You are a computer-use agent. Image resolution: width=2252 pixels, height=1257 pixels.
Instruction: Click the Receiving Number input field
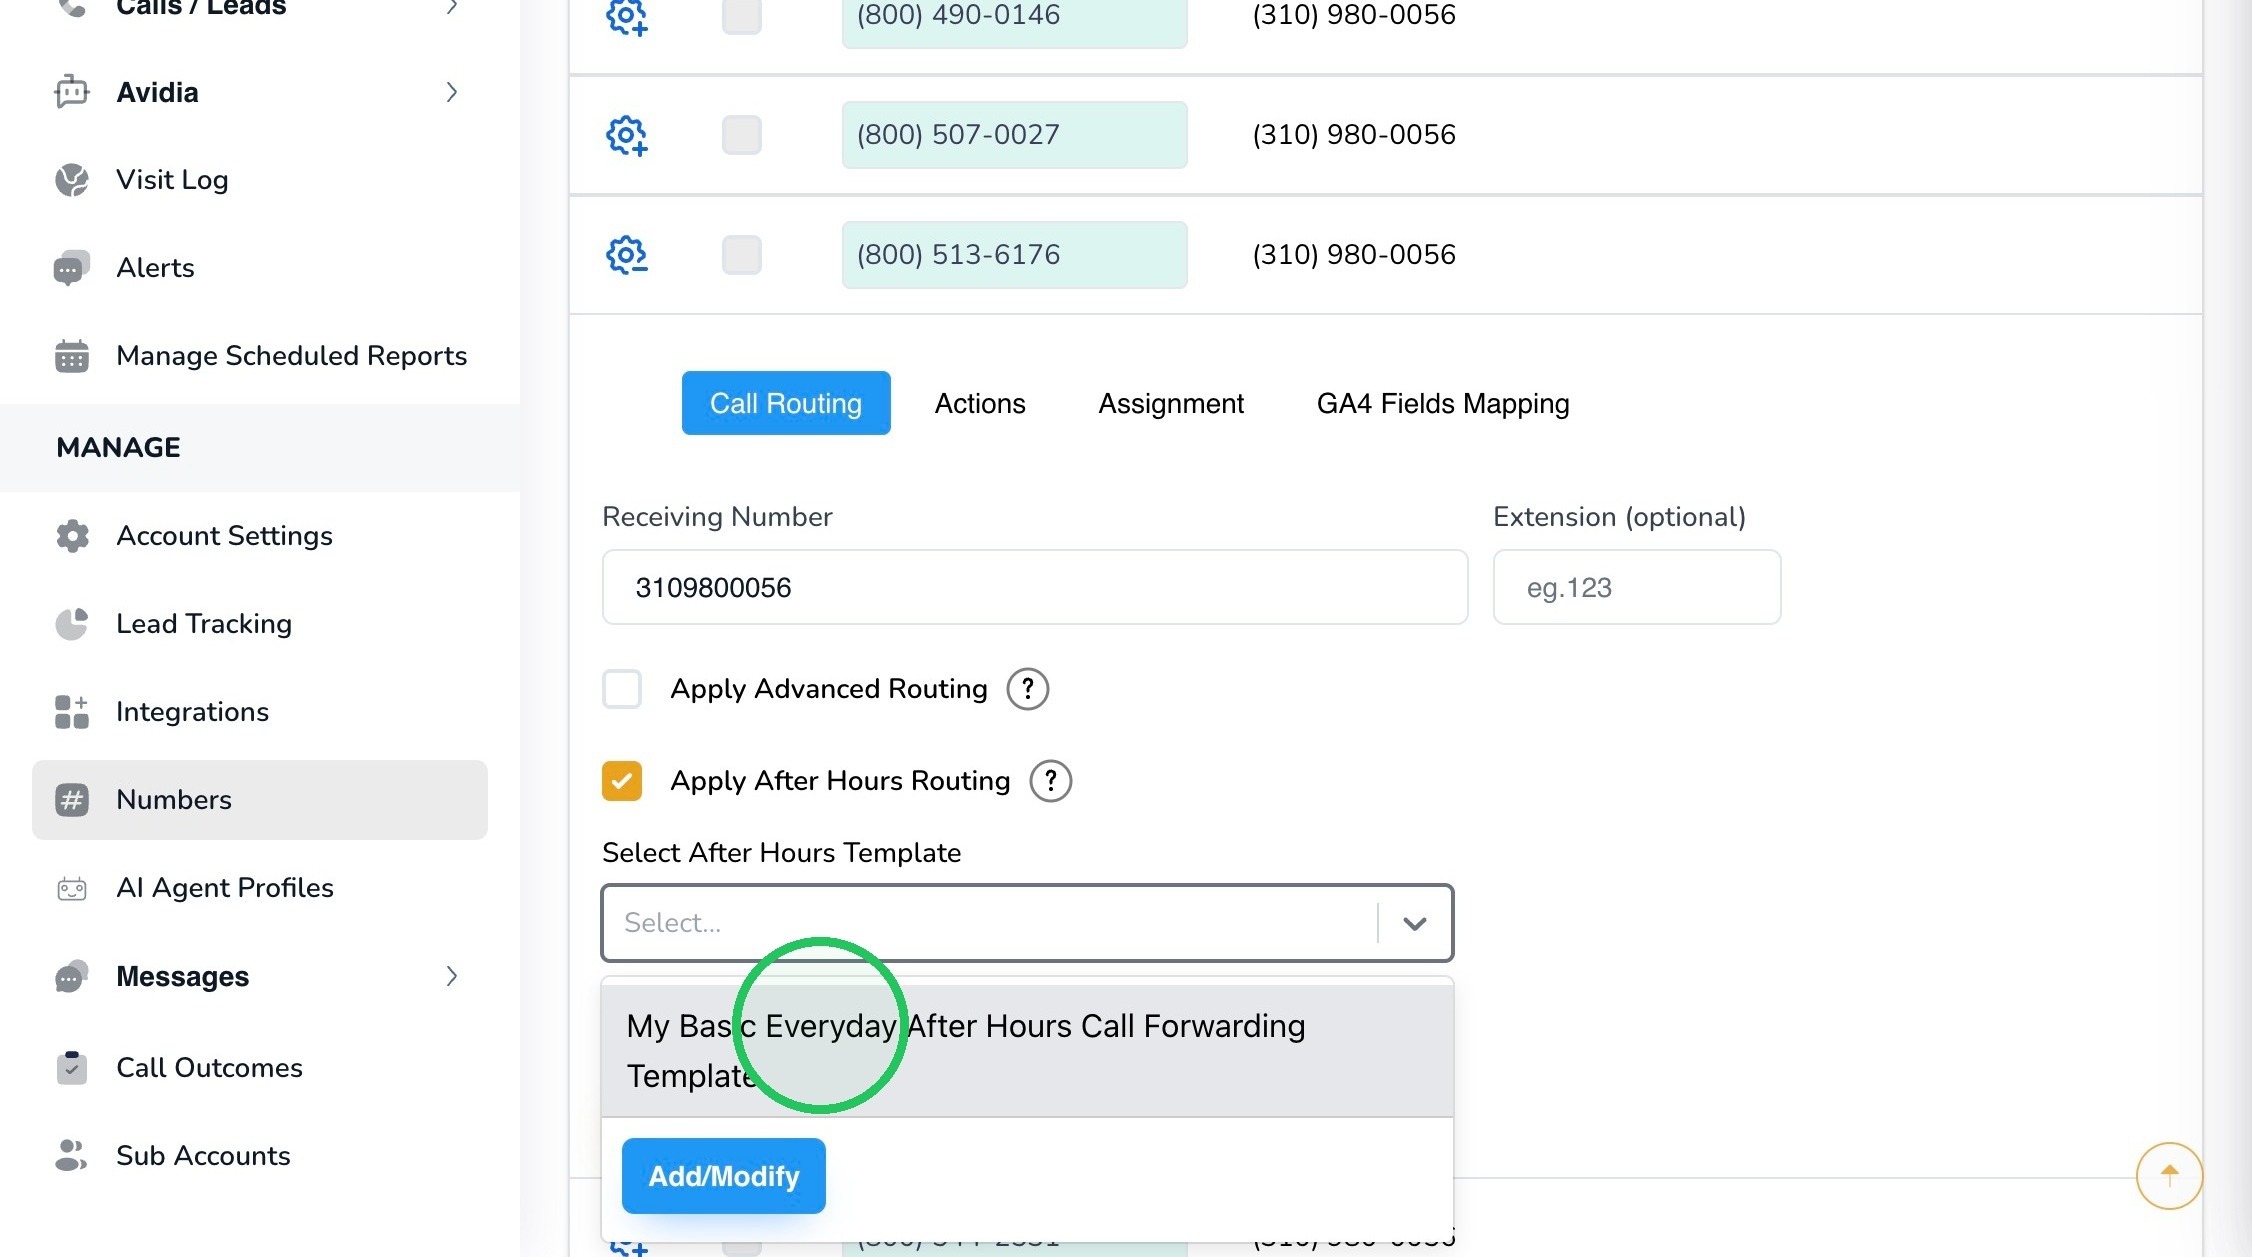pos(1035,587)
